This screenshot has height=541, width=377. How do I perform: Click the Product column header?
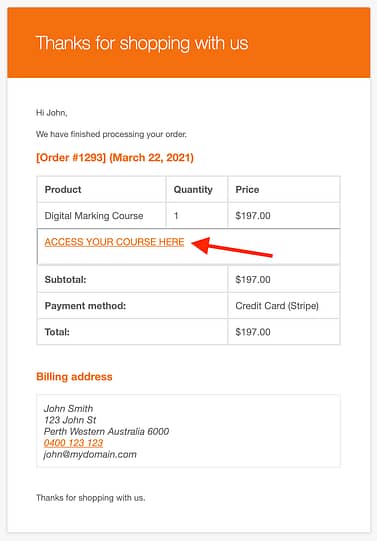(x=63, y=189)
